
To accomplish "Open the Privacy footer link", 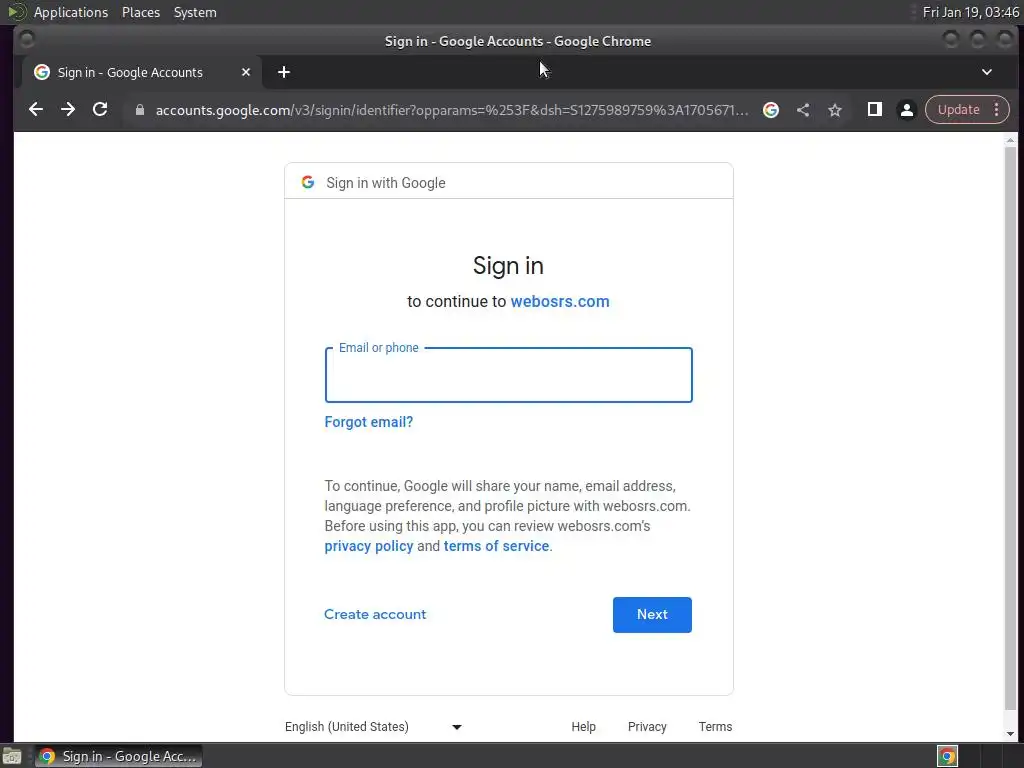I will click(647, 726).
